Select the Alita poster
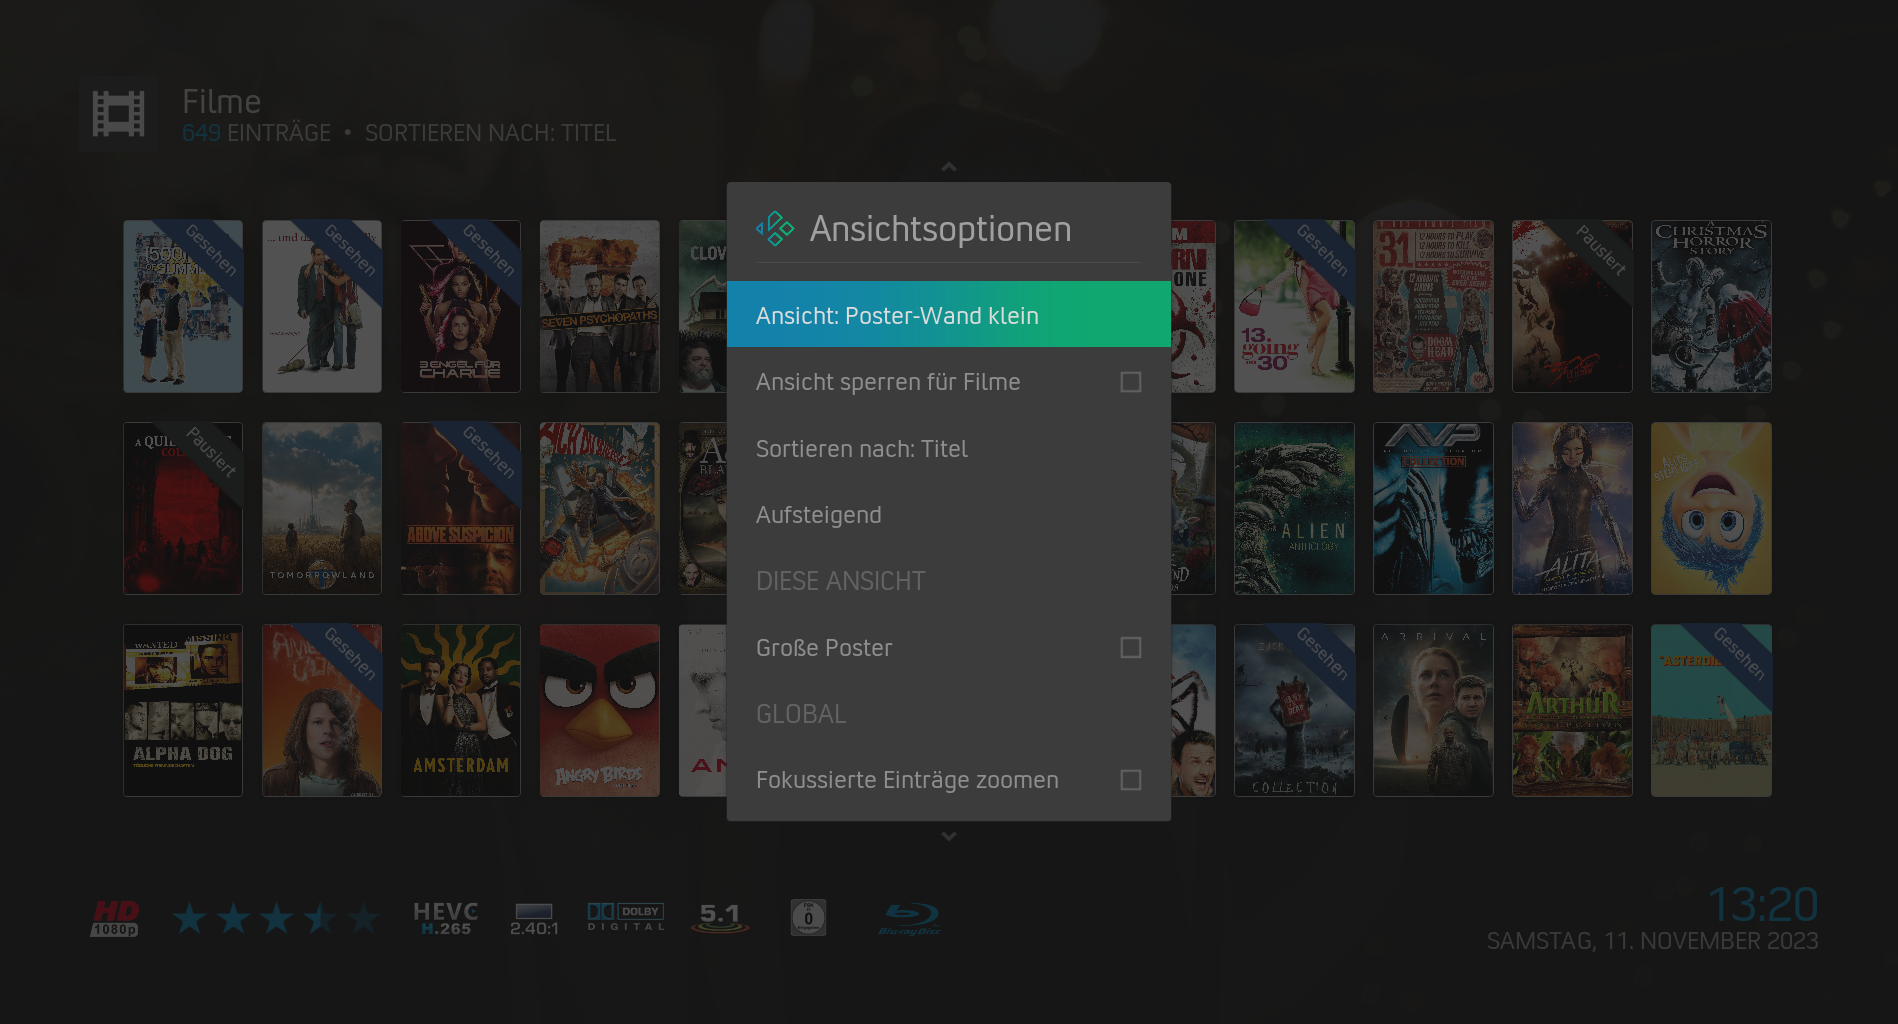 1572,508
